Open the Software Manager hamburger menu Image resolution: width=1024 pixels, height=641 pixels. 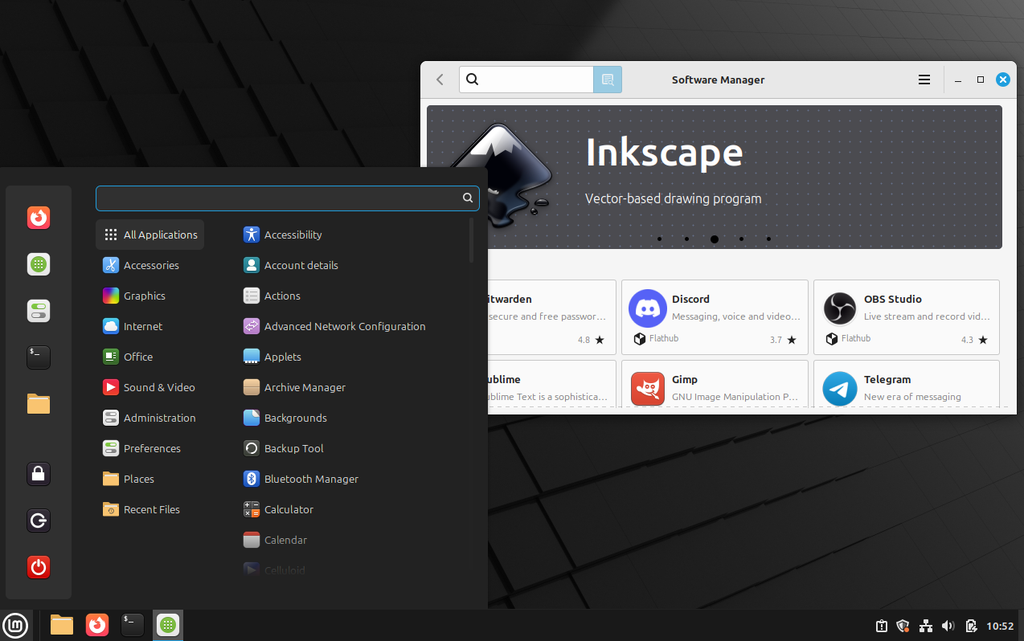click(924, 80)
